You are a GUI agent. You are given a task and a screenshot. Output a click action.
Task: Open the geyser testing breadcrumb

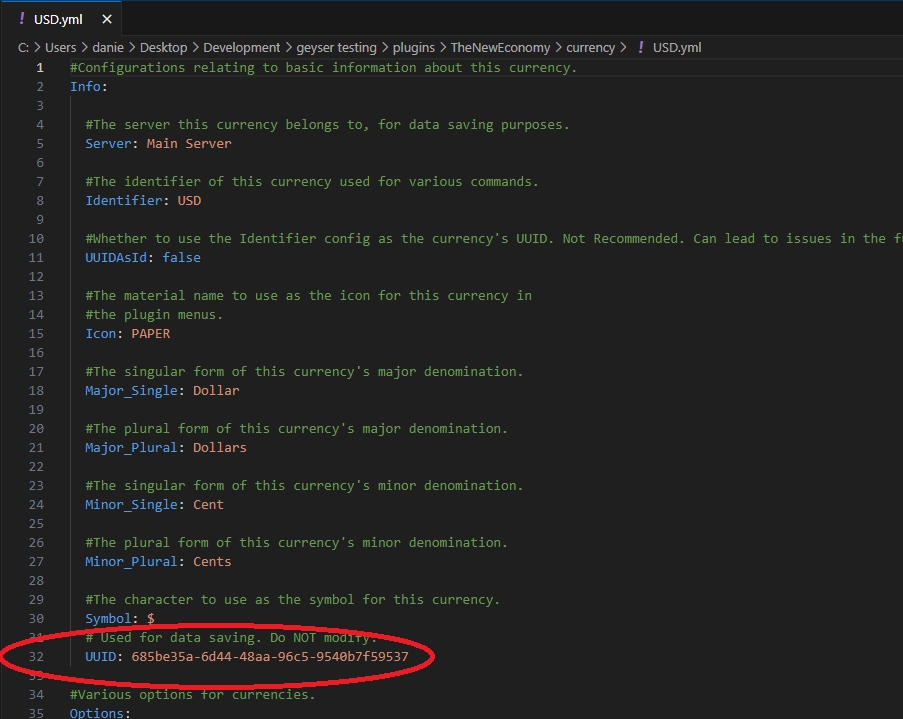click(336, 47)
